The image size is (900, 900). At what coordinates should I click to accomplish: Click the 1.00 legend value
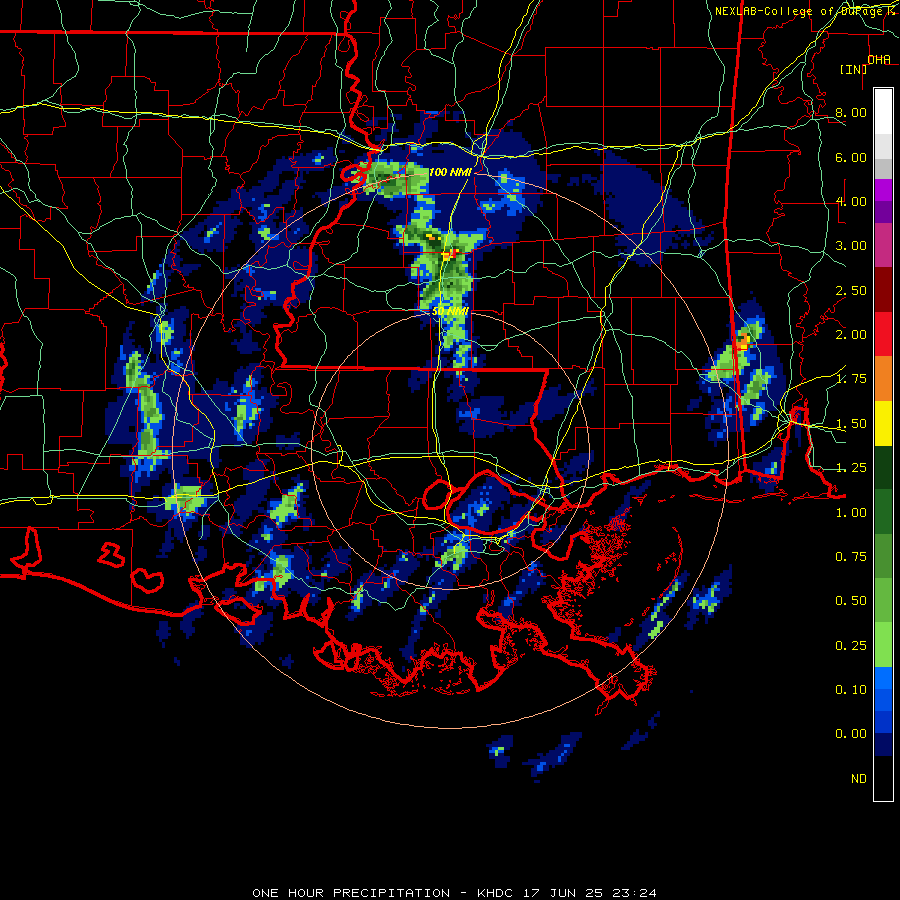click(851, 513)
